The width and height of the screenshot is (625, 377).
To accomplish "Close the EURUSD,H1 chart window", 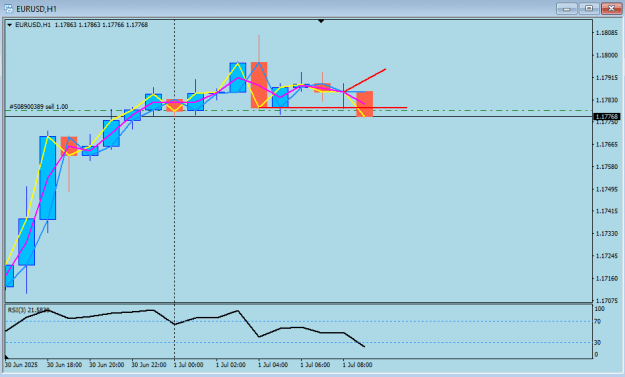I will [x=611, y=8].
